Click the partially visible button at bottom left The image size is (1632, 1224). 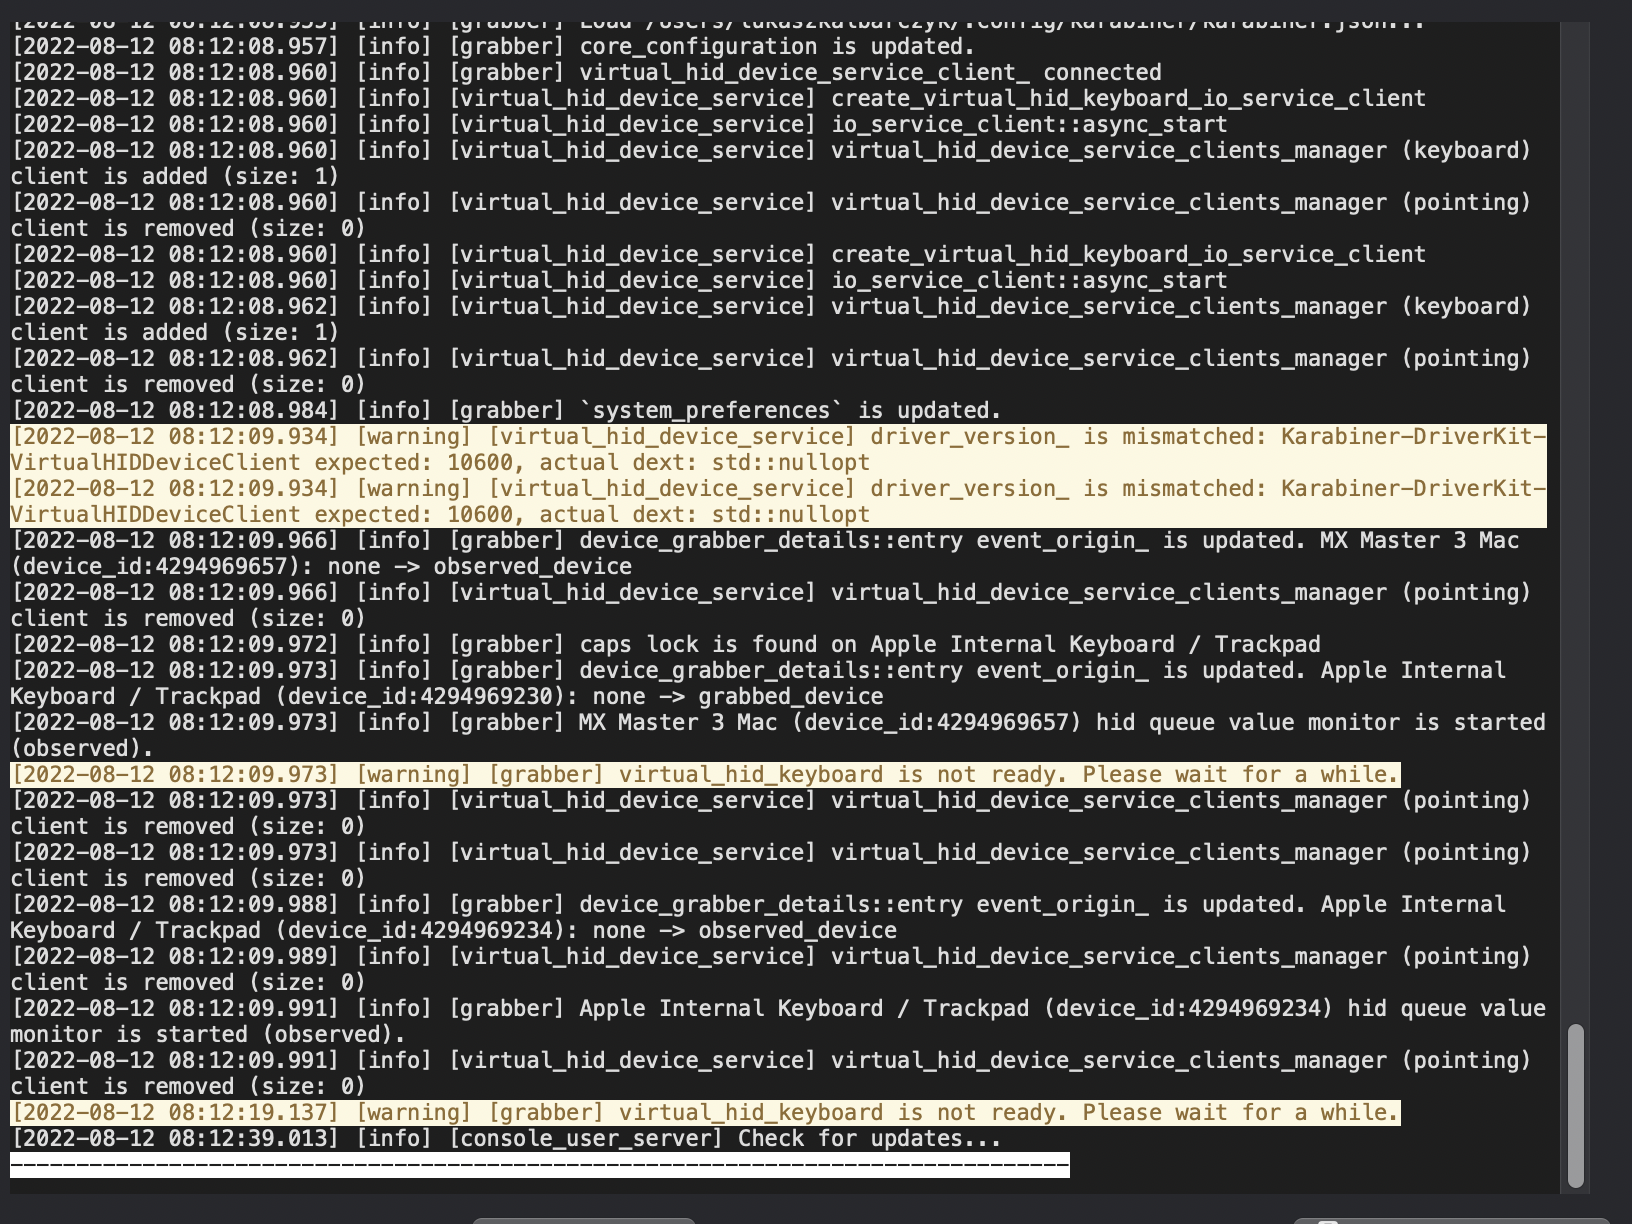coord(585,1220)
